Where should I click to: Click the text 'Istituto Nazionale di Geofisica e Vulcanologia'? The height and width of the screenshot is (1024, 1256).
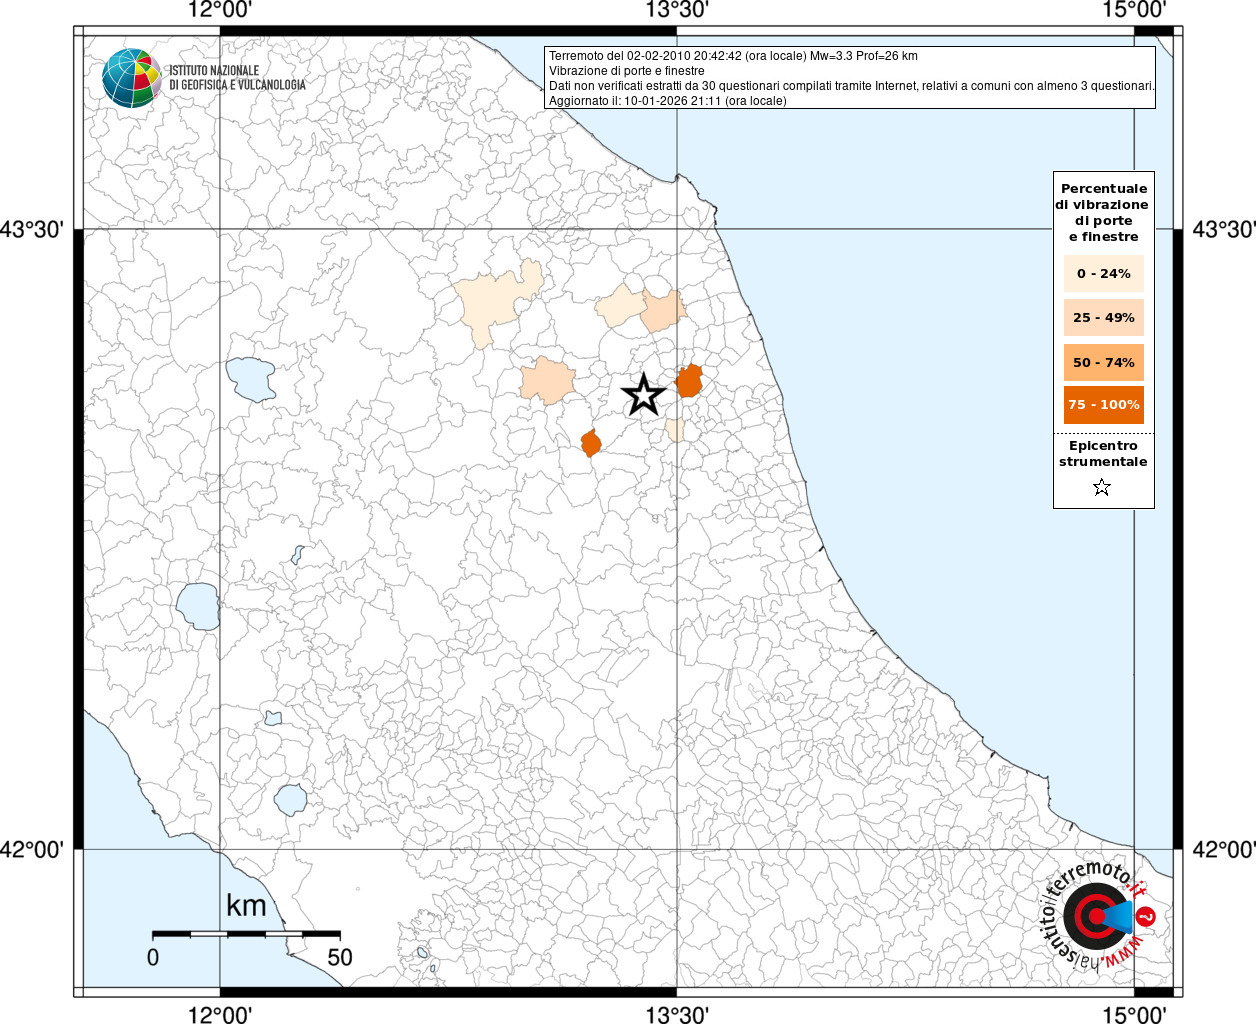point(238,78)
